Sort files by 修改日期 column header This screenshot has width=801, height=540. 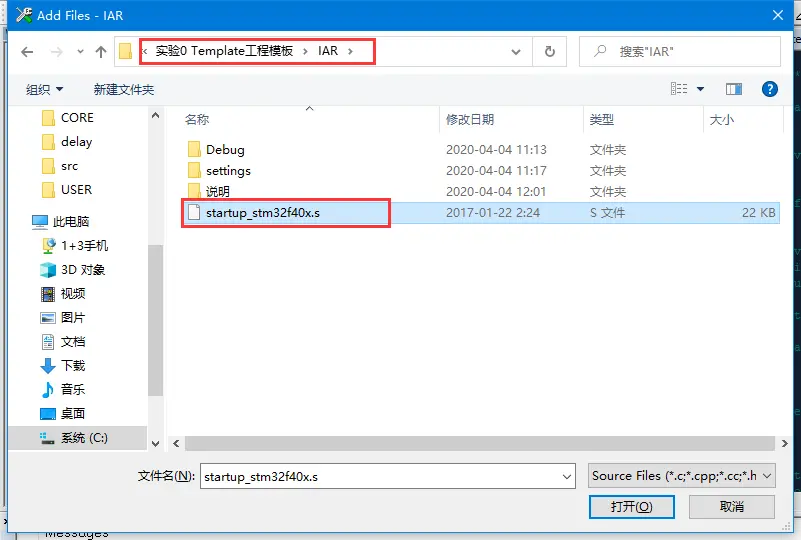pyautogui.click(x=469, y=120)
